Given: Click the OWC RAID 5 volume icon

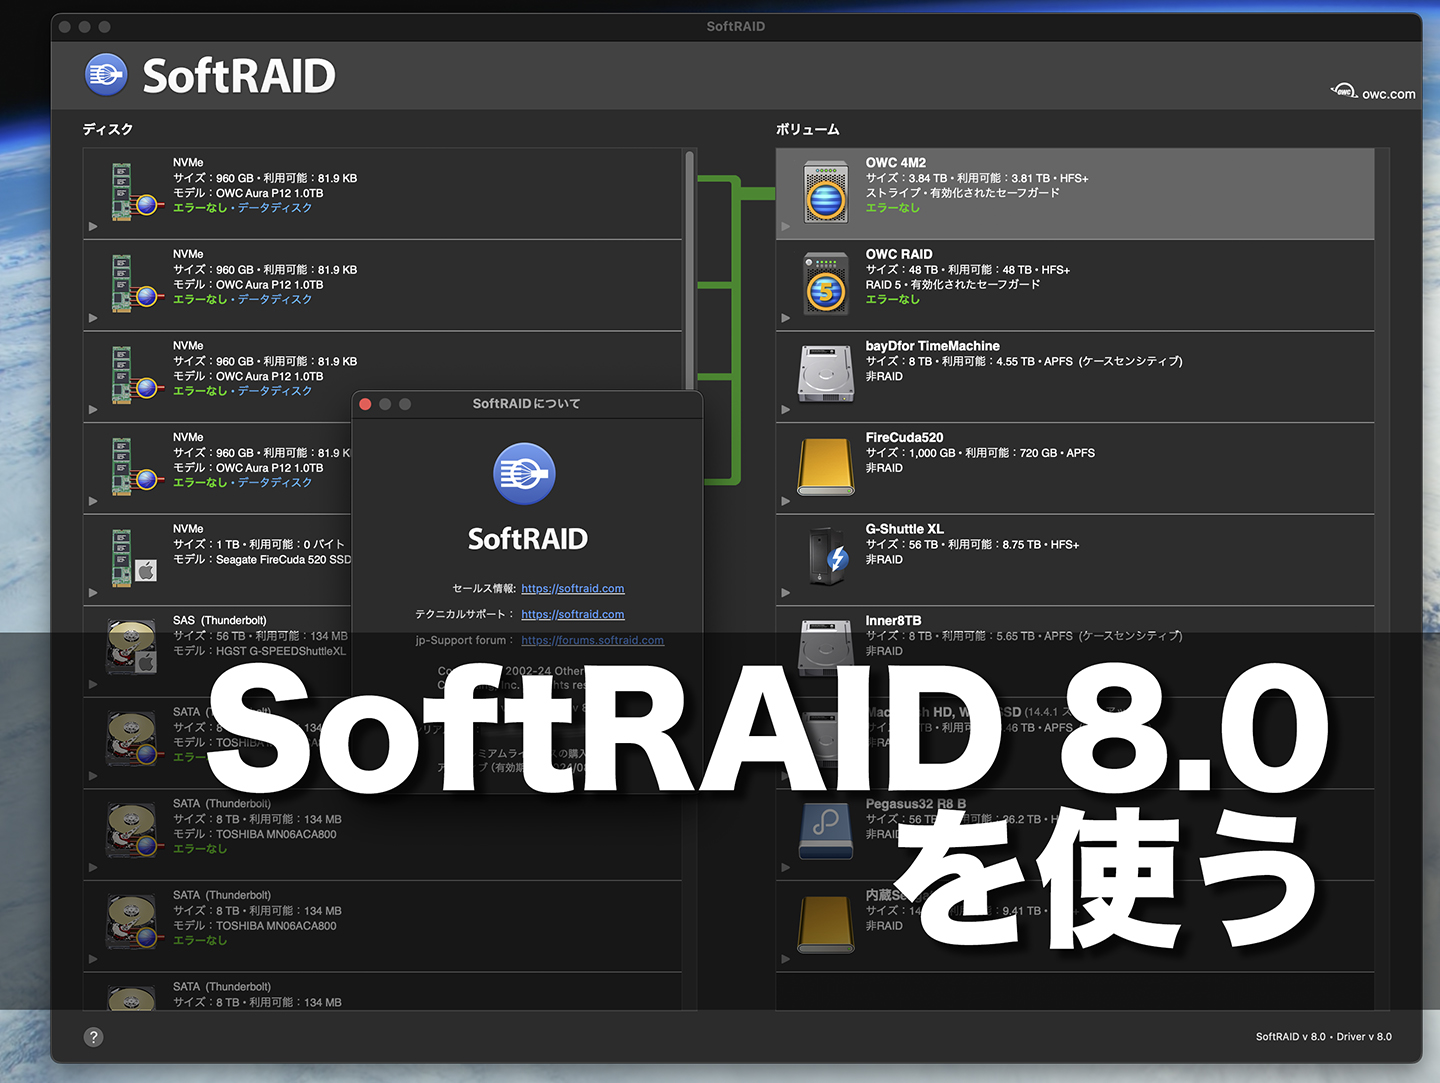Looking at the screenshot, I should pos(824,282).
